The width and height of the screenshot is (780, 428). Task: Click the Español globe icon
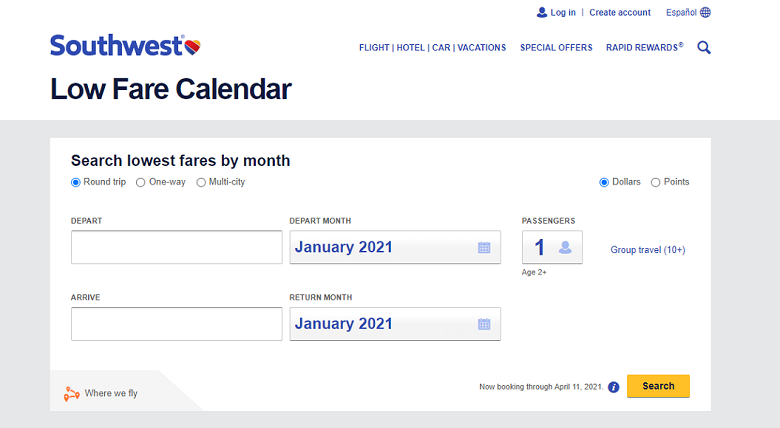(705, 12)
